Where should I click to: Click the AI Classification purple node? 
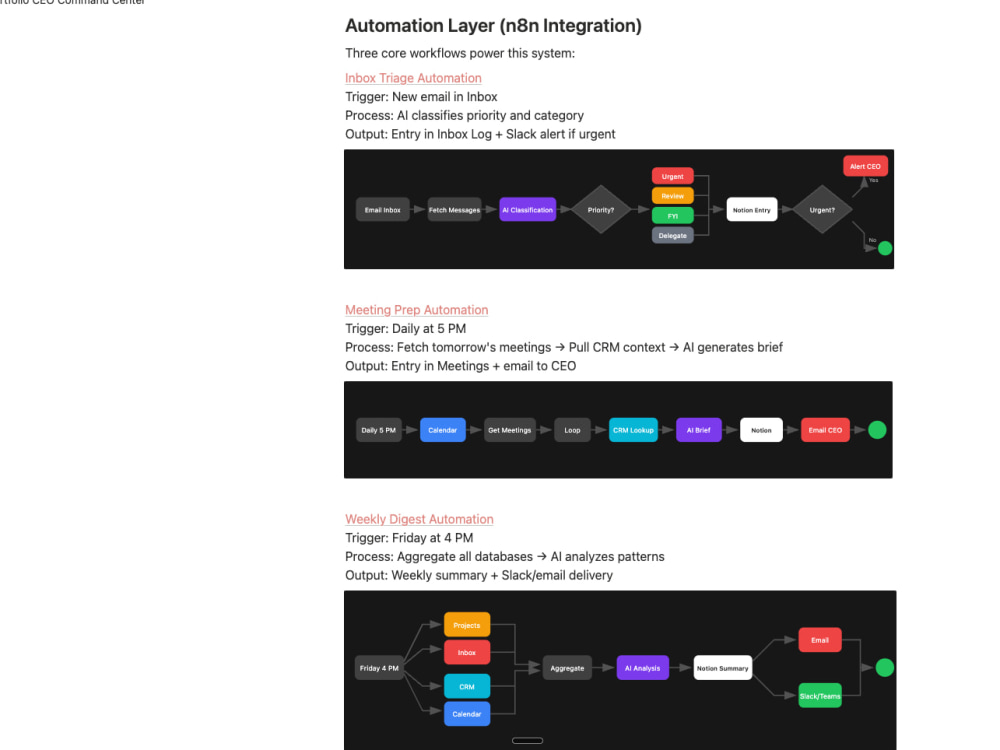[527, 210]
